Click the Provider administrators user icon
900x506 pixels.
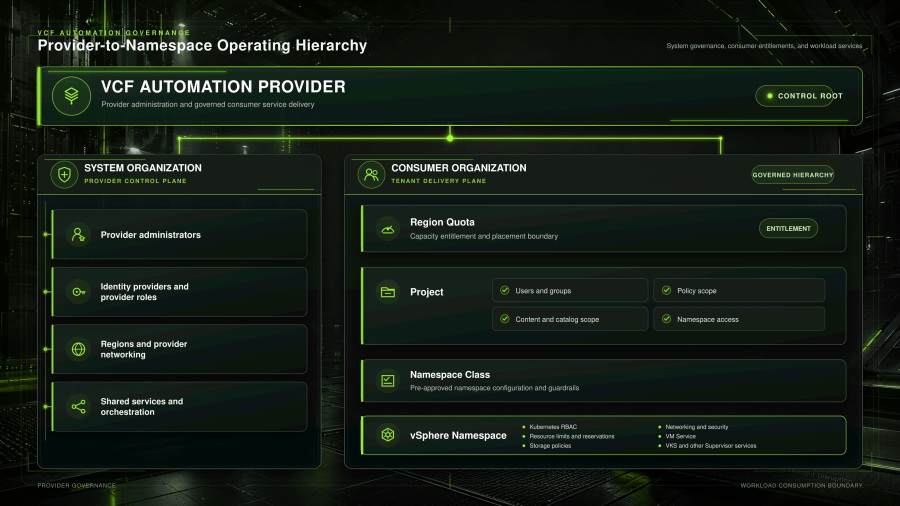point(78,235)
